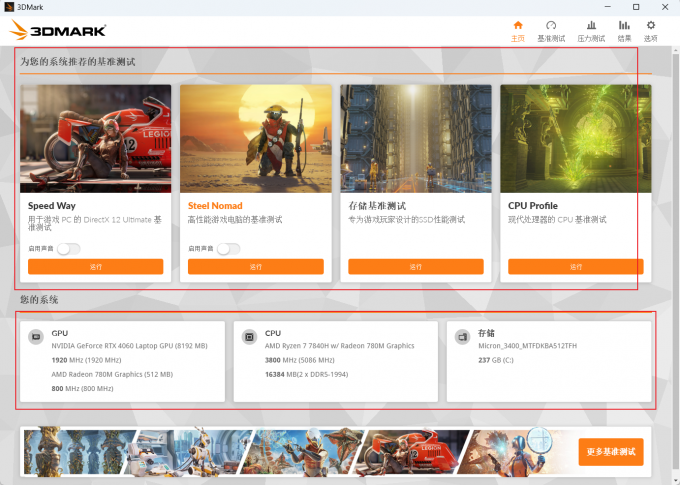Image resolution: width=680 pixels, height=485 pixels.
Task: Click the 为您的系统推荐的基准测试 heading
Action: pos(78,62)
